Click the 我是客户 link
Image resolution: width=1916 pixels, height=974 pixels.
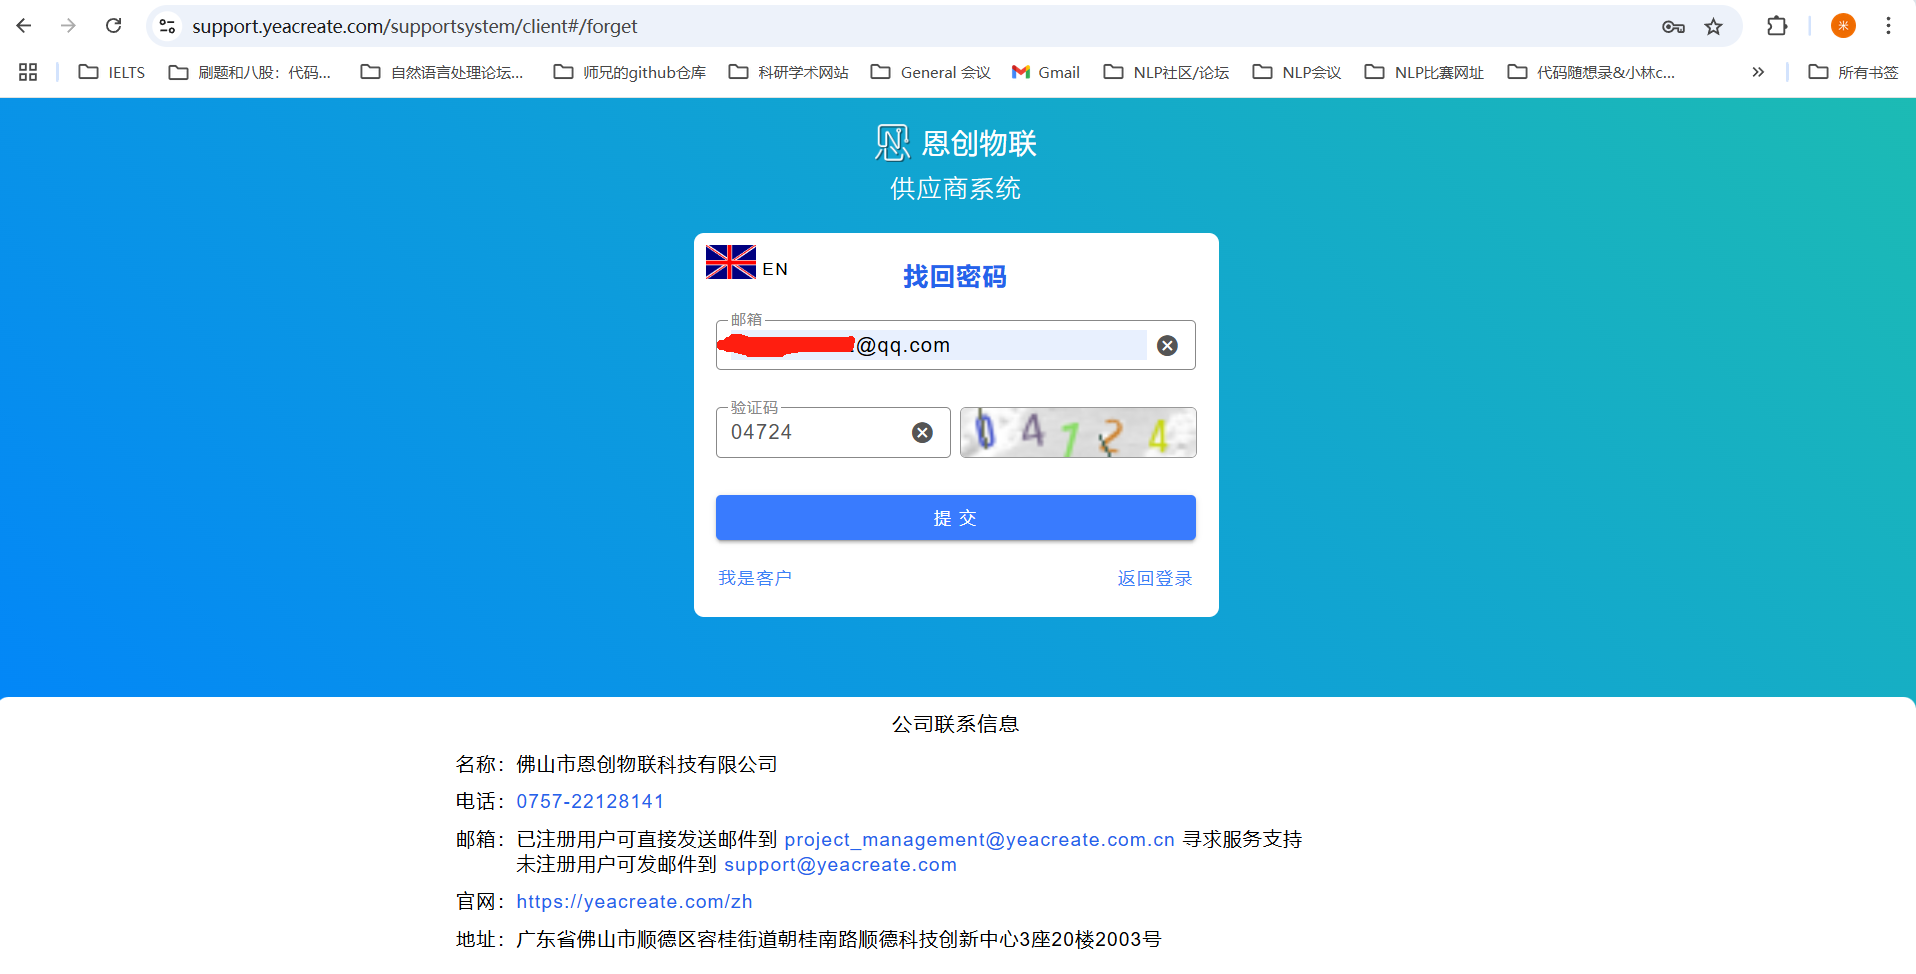(x=755, y=578)
